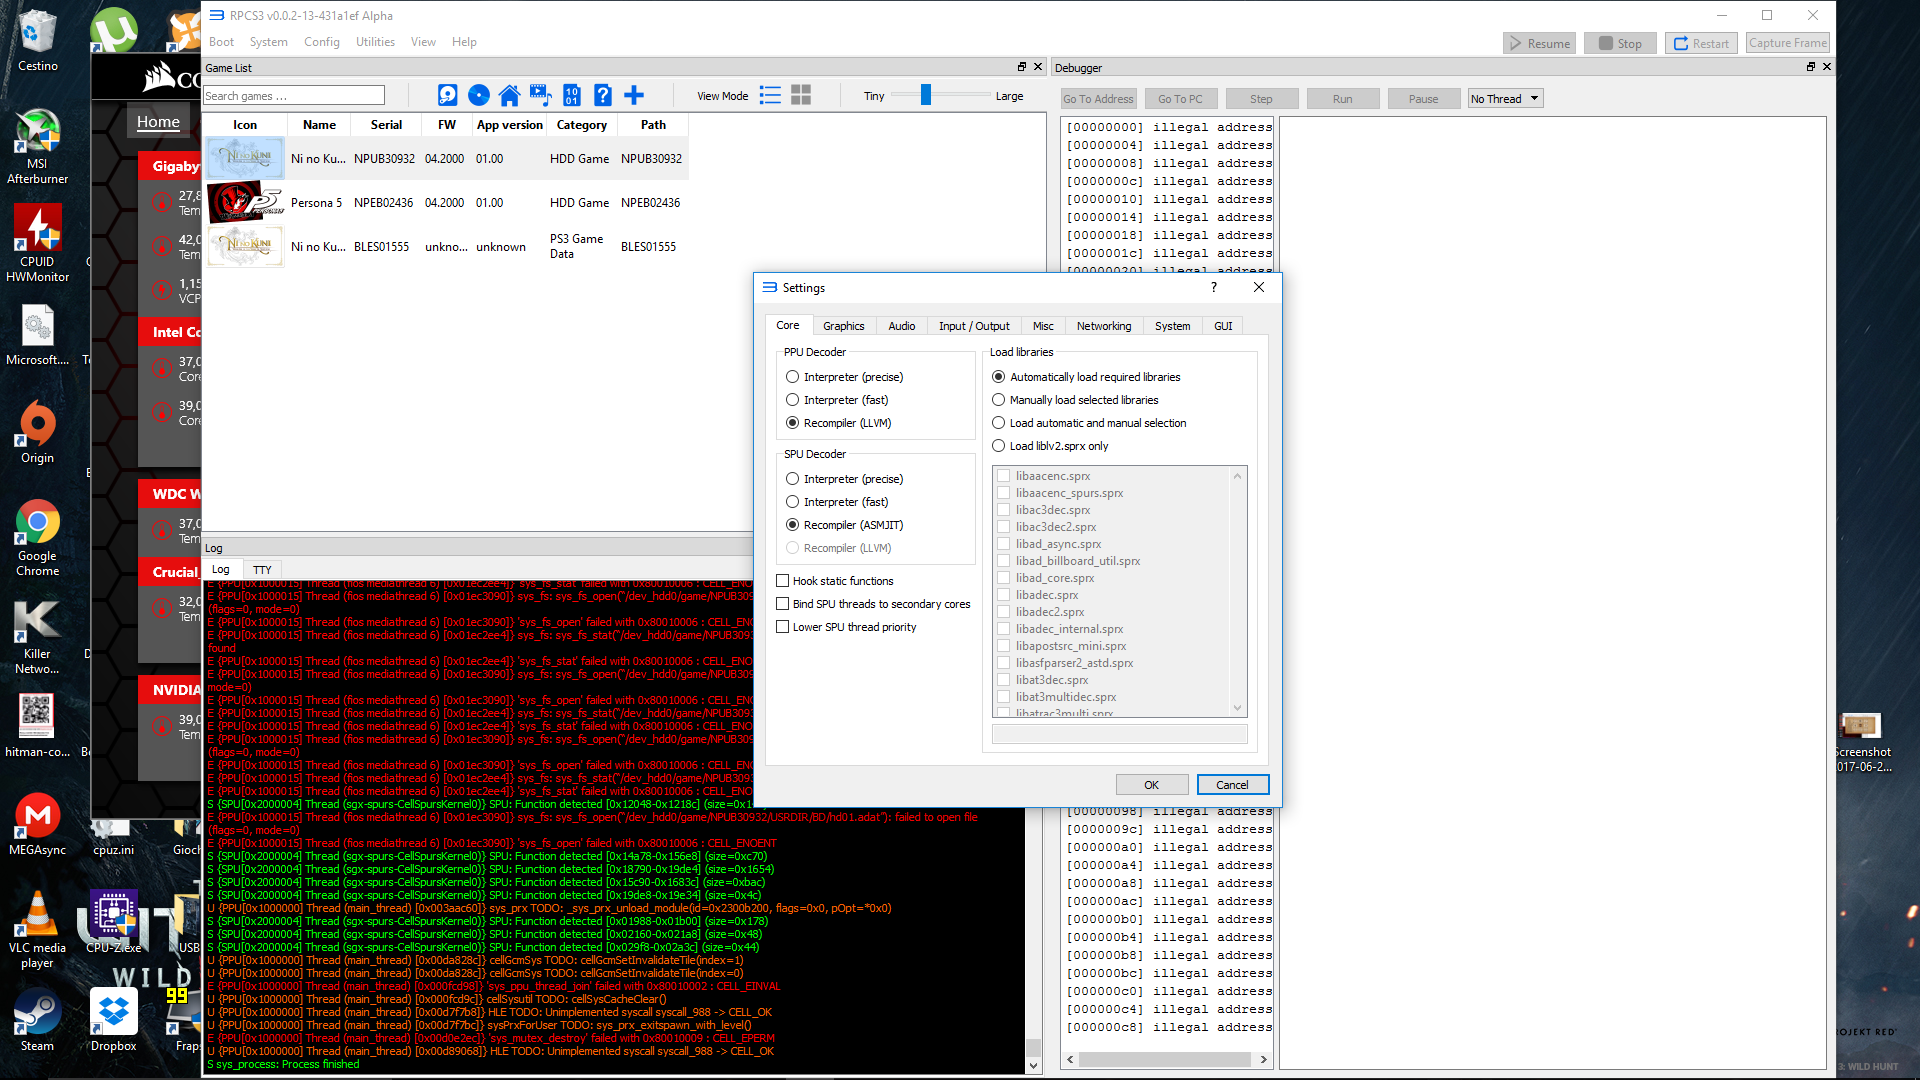This screenshot has width=1920, height=1080.
Task: Select Manually load selected libraries option
Action: [x=998, y=400]
